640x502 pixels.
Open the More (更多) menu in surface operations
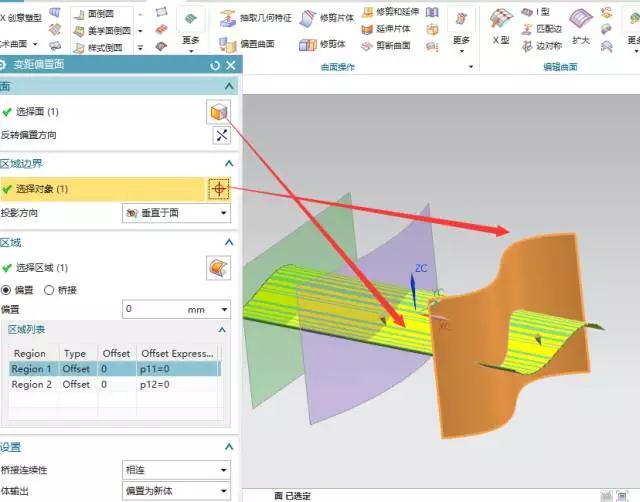point(461,28)
